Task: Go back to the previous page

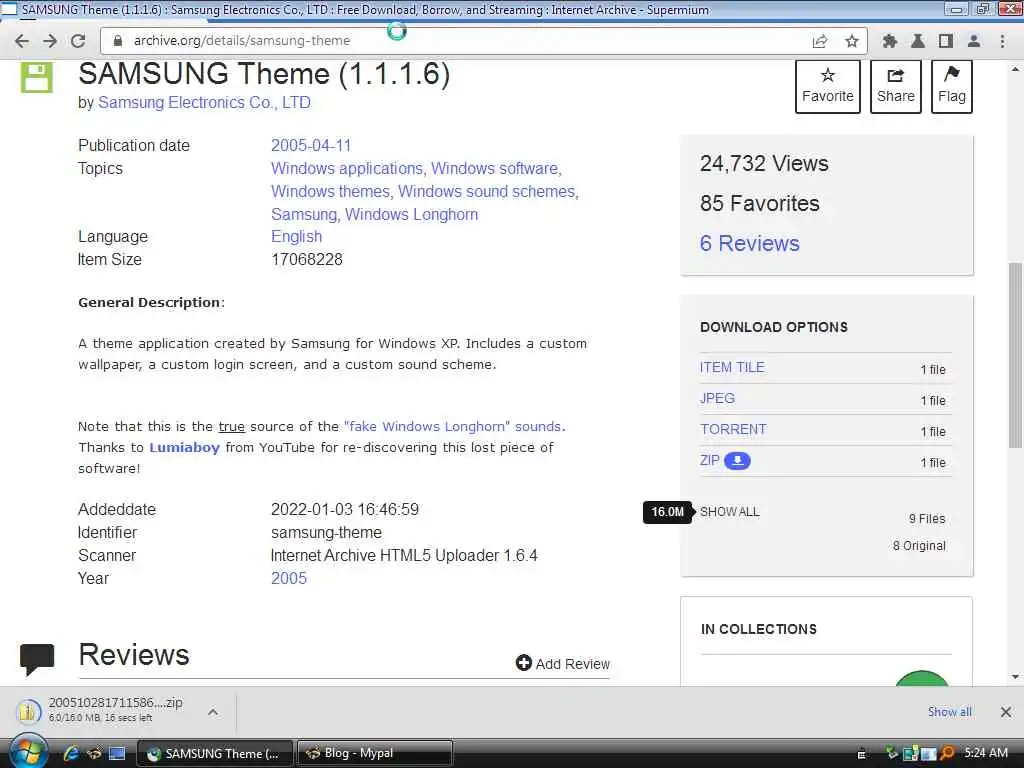Action: coord(22,40)
